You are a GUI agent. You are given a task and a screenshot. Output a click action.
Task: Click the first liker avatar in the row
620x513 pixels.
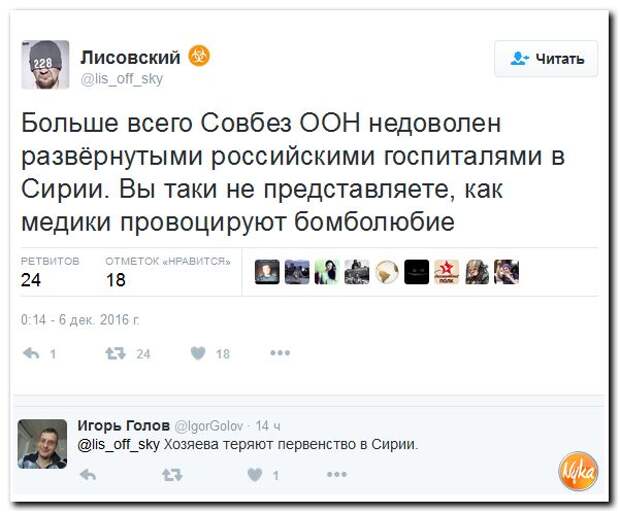(x=266, y=272)
